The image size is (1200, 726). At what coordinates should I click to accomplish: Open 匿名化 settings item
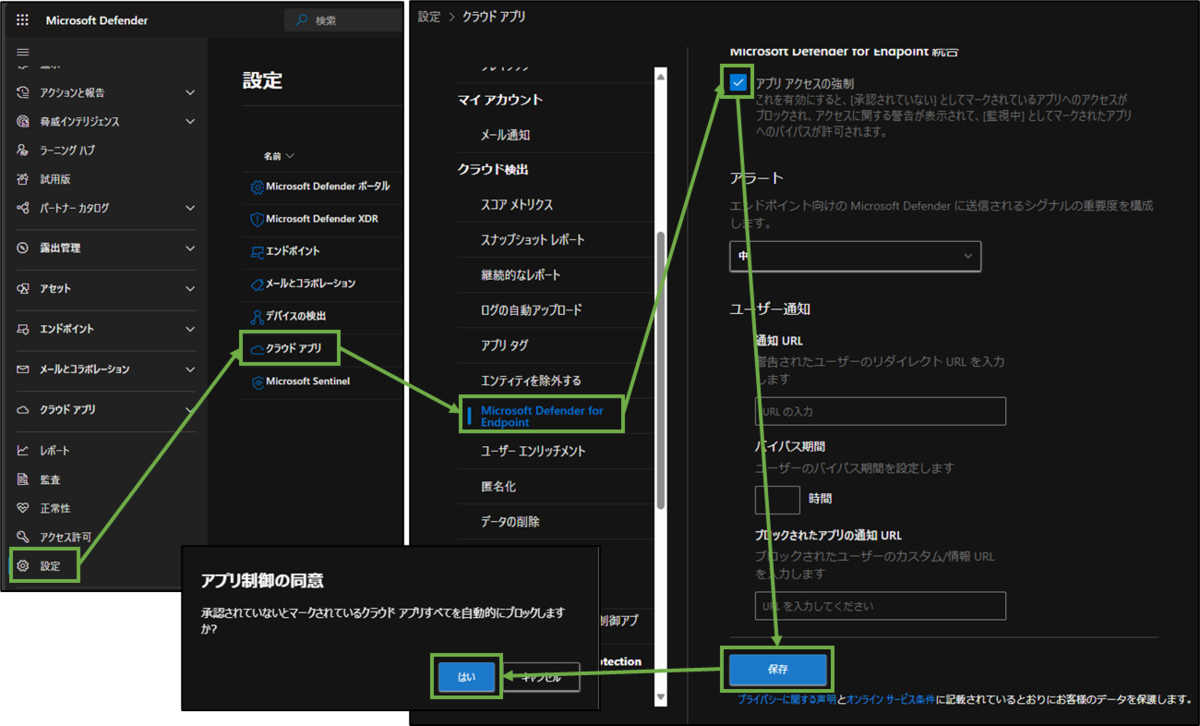click(498, 486)
